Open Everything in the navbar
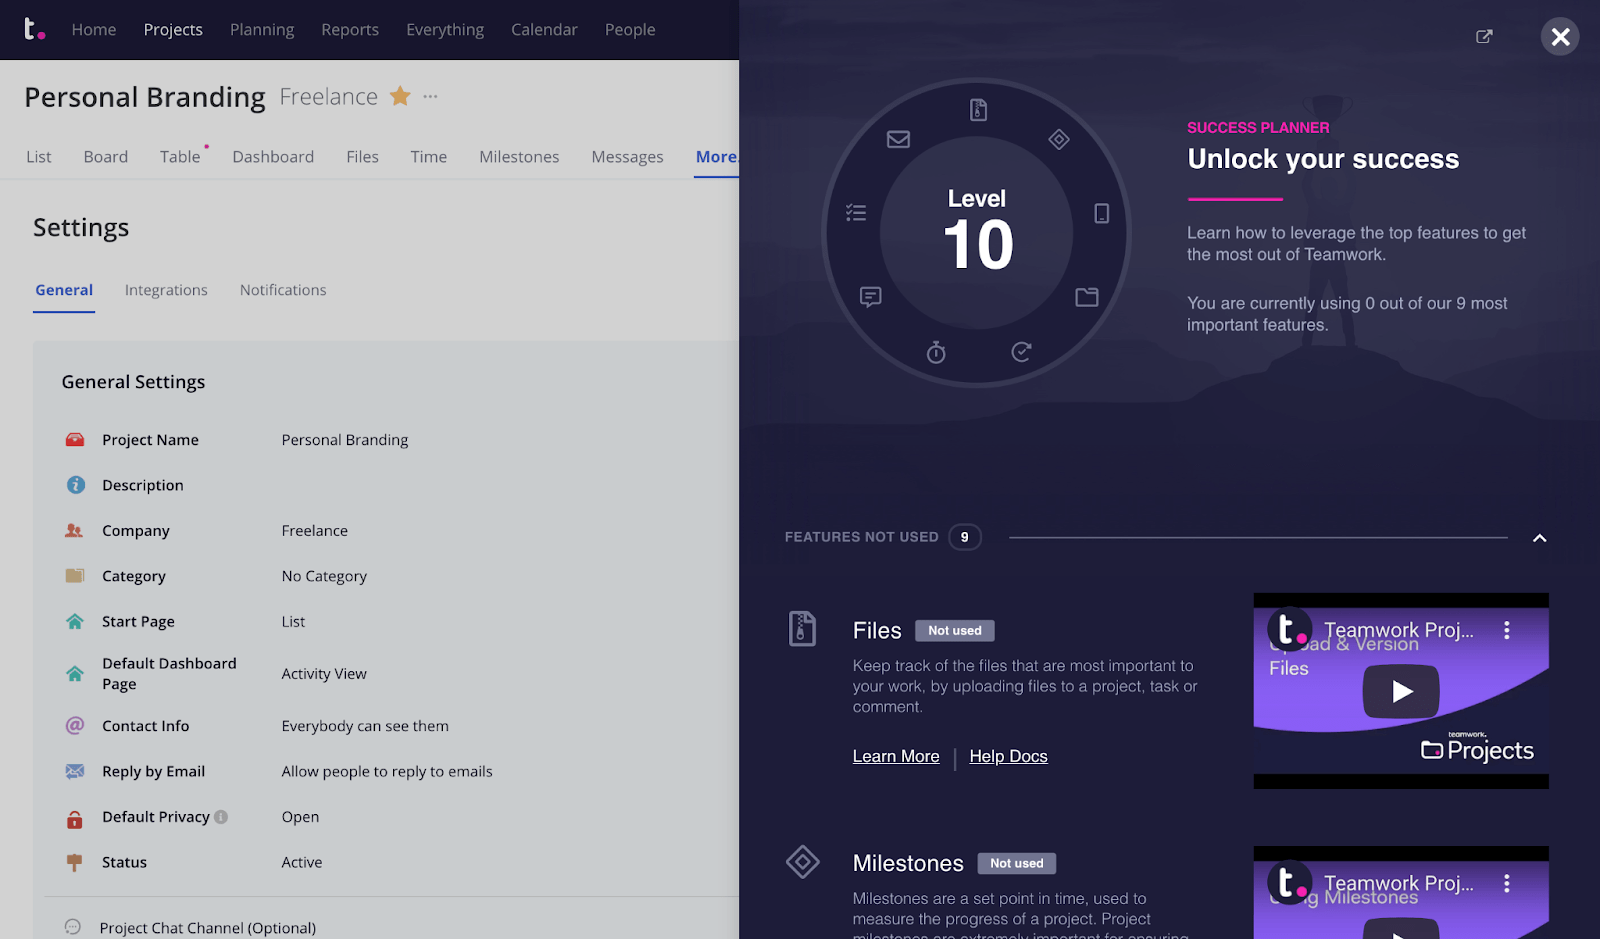Viewport: 1600px width, 939px height. tap(445, 30)
